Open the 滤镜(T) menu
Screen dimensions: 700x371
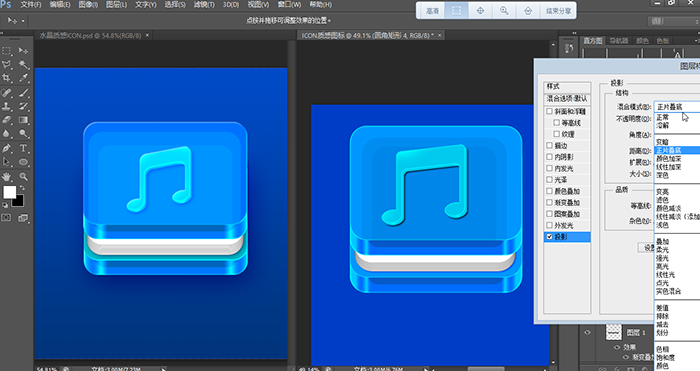pyautogui.click(x=204, y=4)
